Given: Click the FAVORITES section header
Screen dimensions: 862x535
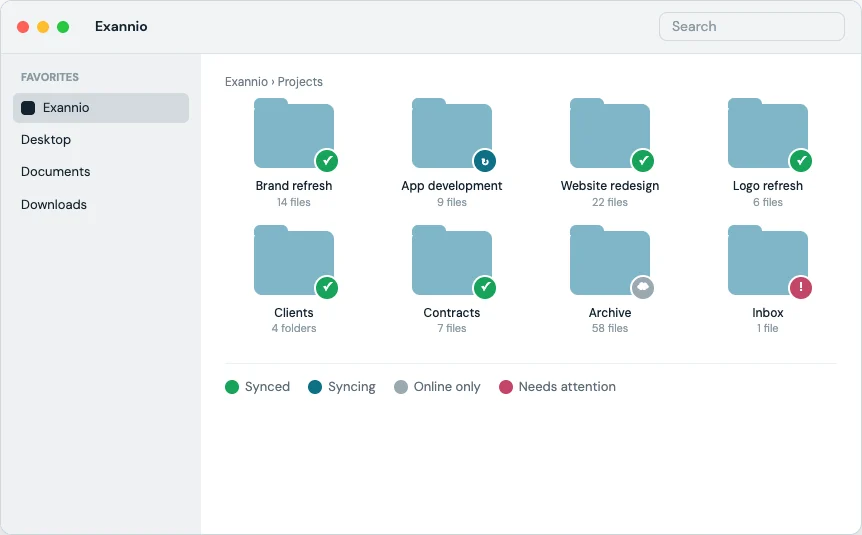Looking at the screenshot, I should click(x=50, y=78).
